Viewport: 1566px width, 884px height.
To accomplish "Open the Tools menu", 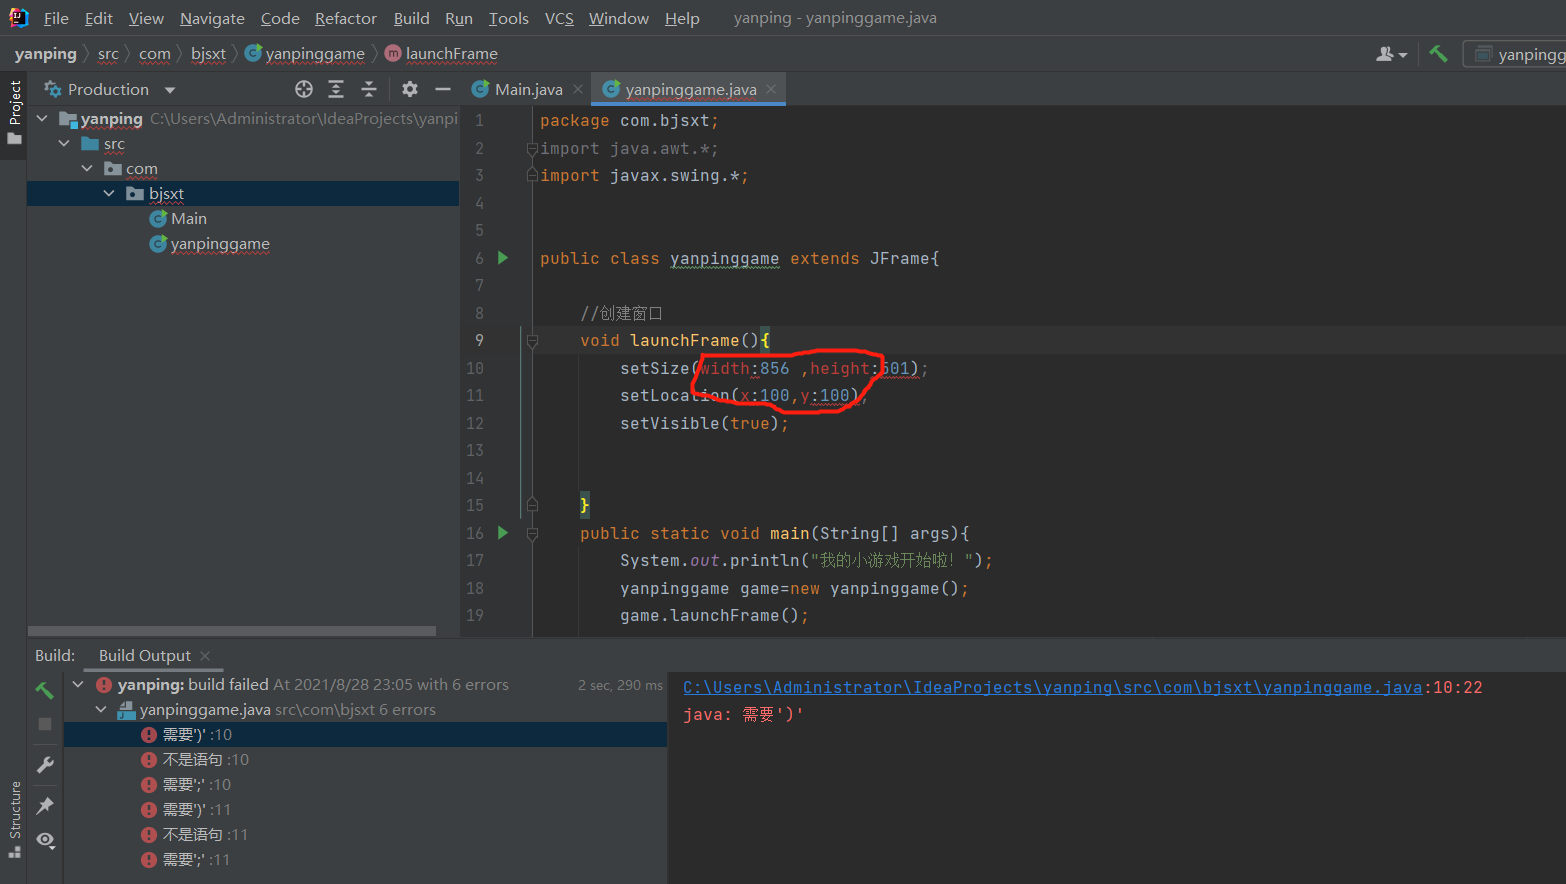I will coord(508,18).
